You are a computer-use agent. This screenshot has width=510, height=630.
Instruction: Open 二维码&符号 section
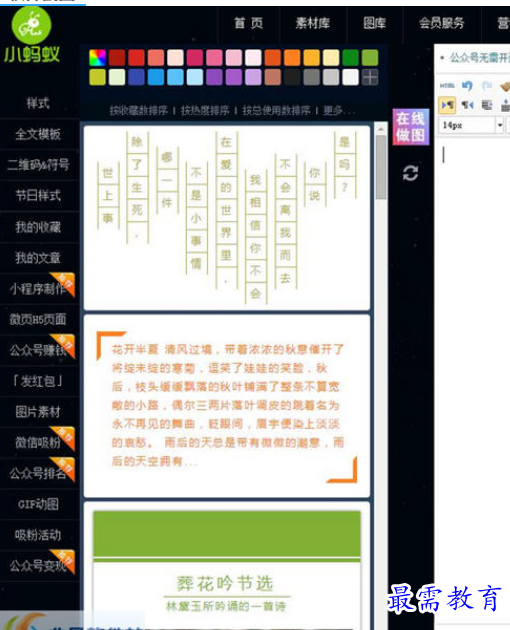point(39,165)
